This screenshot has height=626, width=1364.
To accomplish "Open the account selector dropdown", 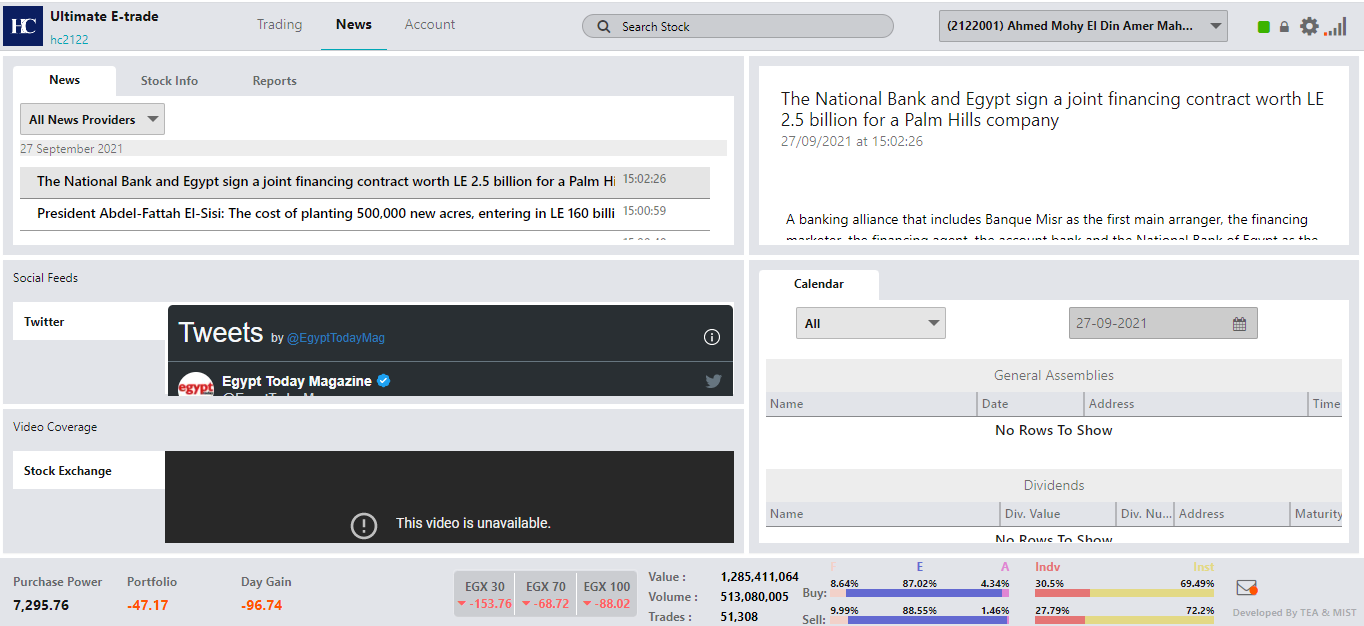I will pos(1083,26).
